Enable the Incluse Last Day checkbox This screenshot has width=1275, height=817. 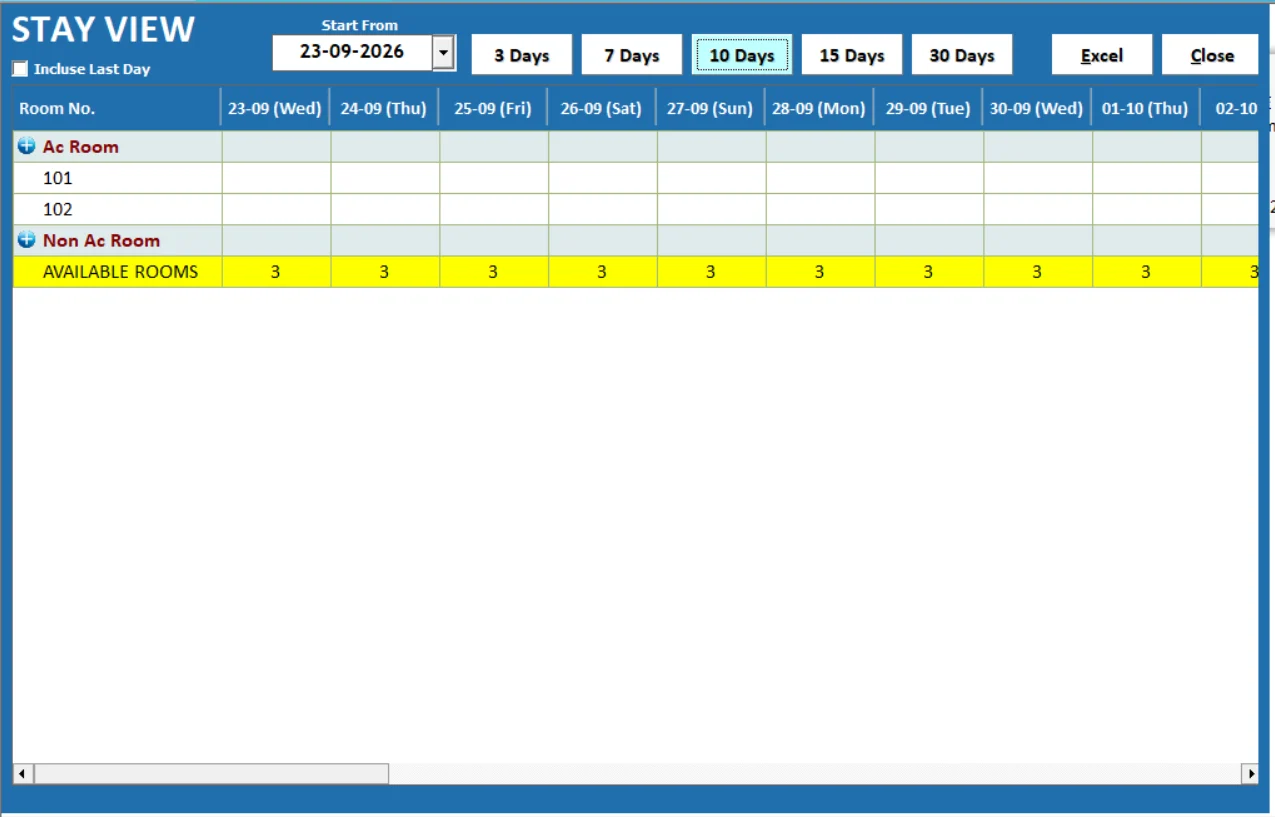coord(20,69)
